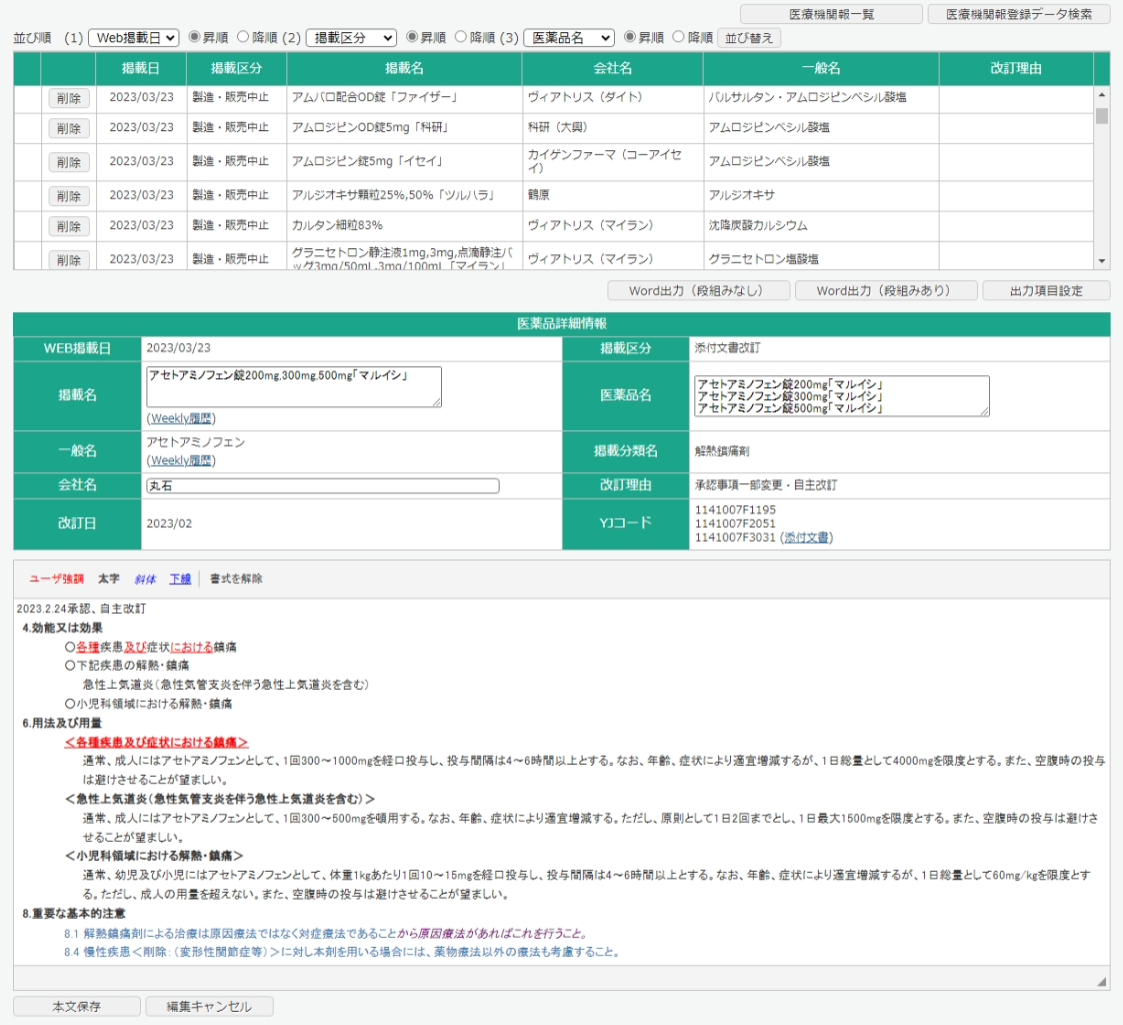Click the text 2023.2.24承認、自主改訂
Viewport: 1123px width, 1025px height.
pos(81,609)
